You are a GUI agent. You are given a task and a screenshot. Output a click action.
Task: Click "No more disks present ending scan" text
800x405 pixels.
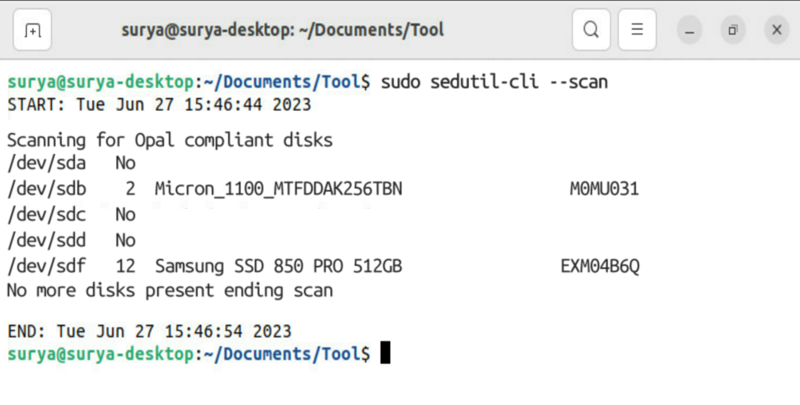point(170,290)
